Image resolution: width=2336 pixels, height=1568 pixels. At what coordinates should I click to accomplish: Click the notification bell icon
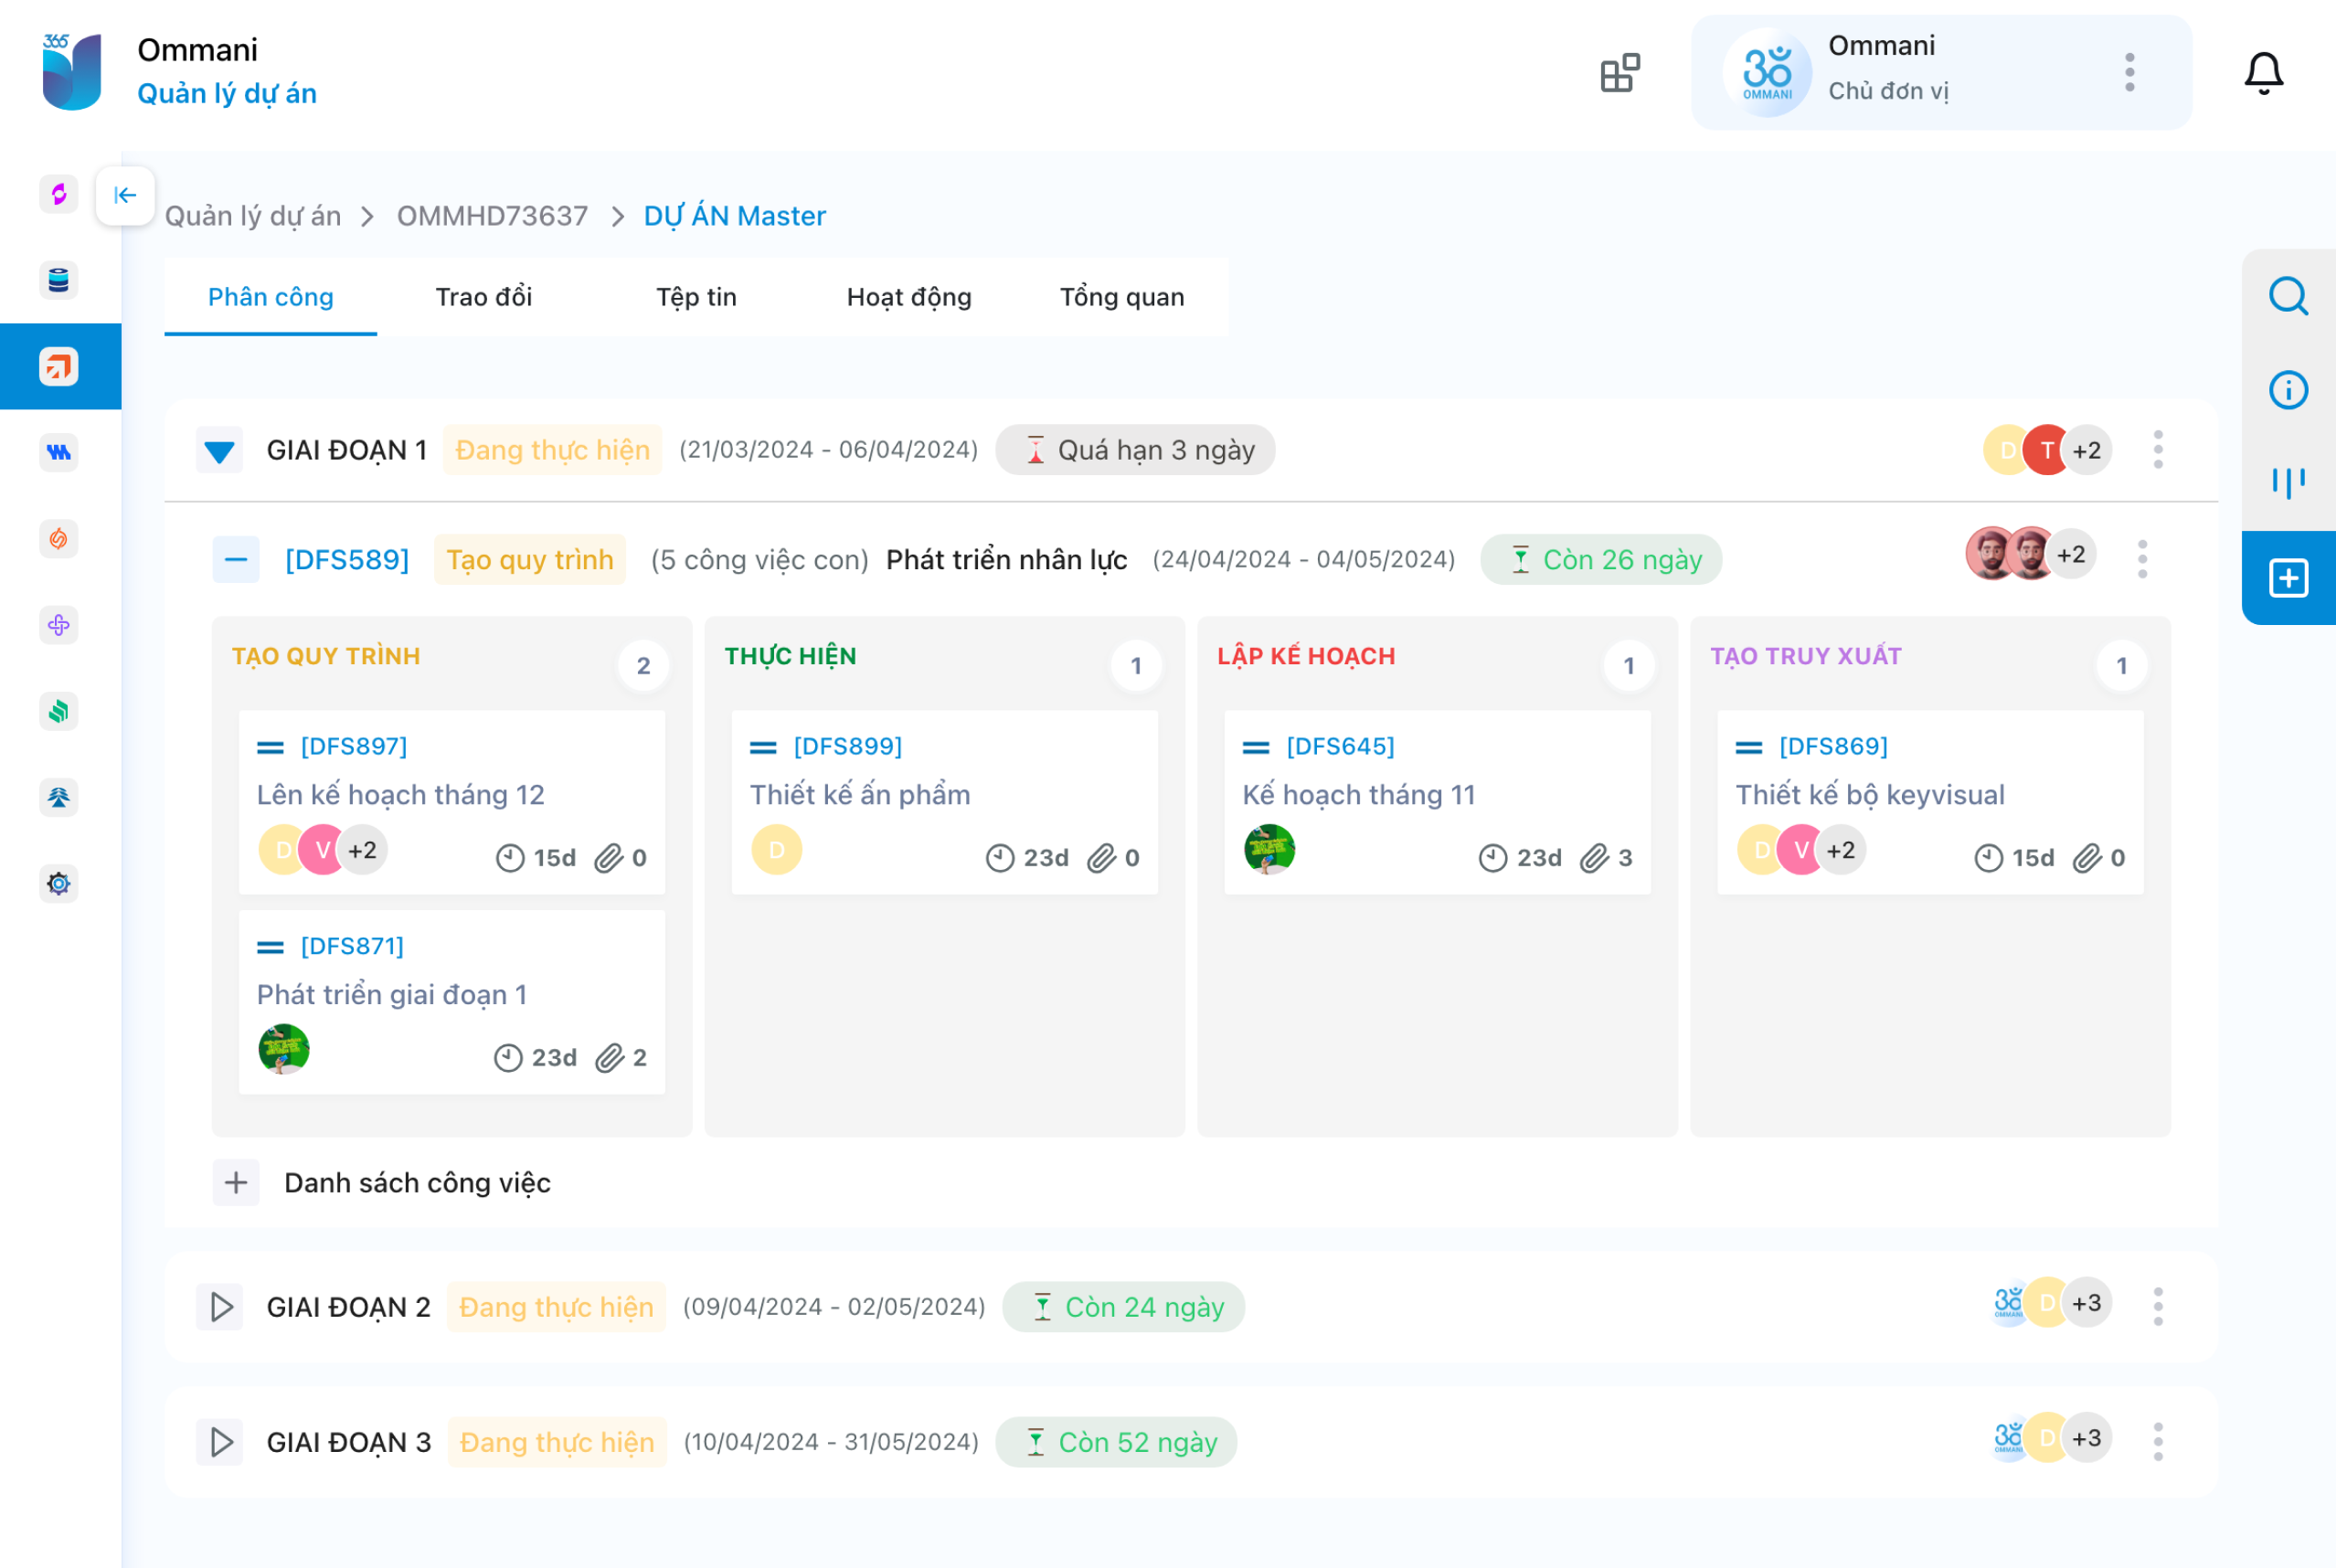(x=2263, y=73)
